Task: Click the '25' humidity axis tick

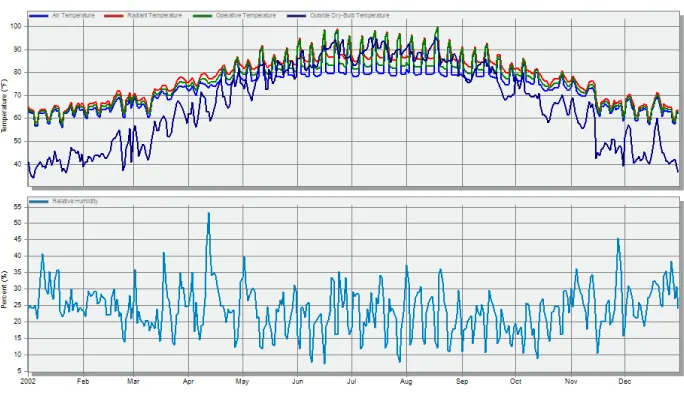Action: coord(17,305)
